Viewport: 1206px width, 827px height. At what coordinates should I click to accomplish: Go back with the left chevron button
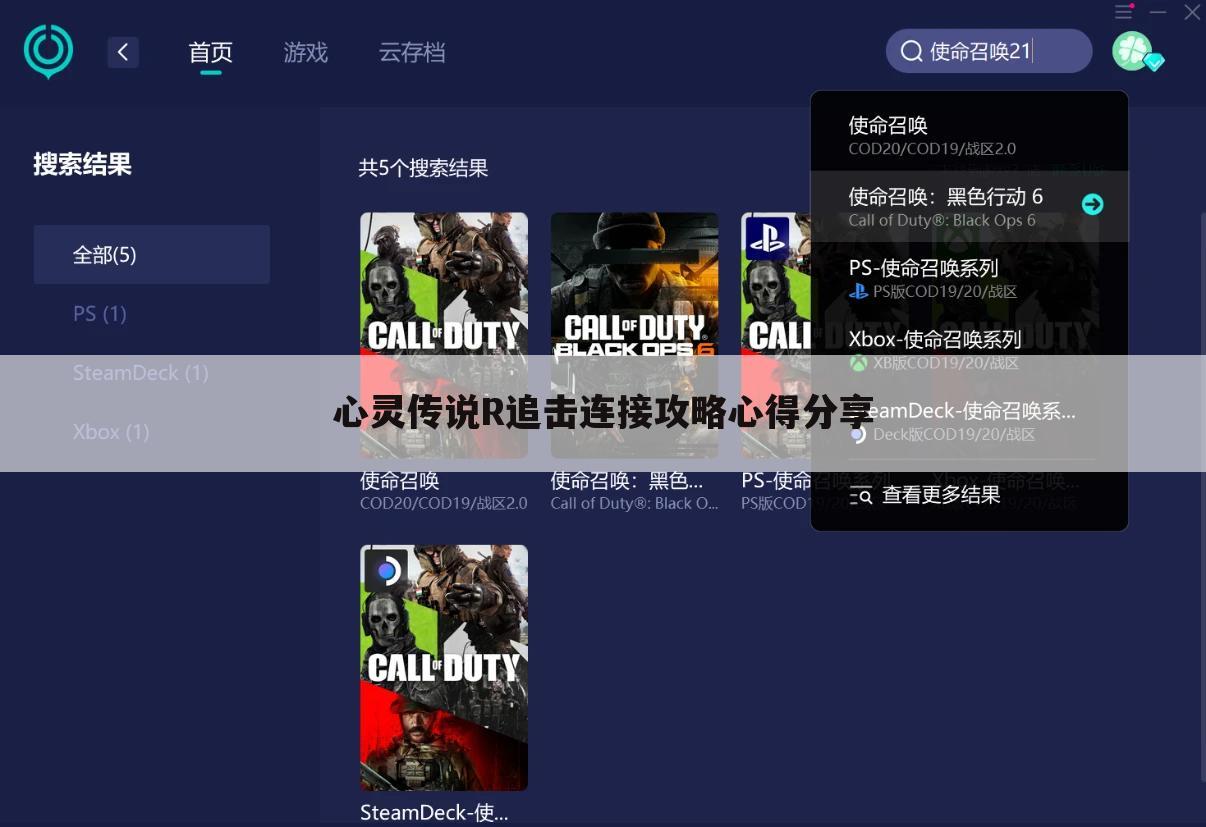(x=123, y=52)
